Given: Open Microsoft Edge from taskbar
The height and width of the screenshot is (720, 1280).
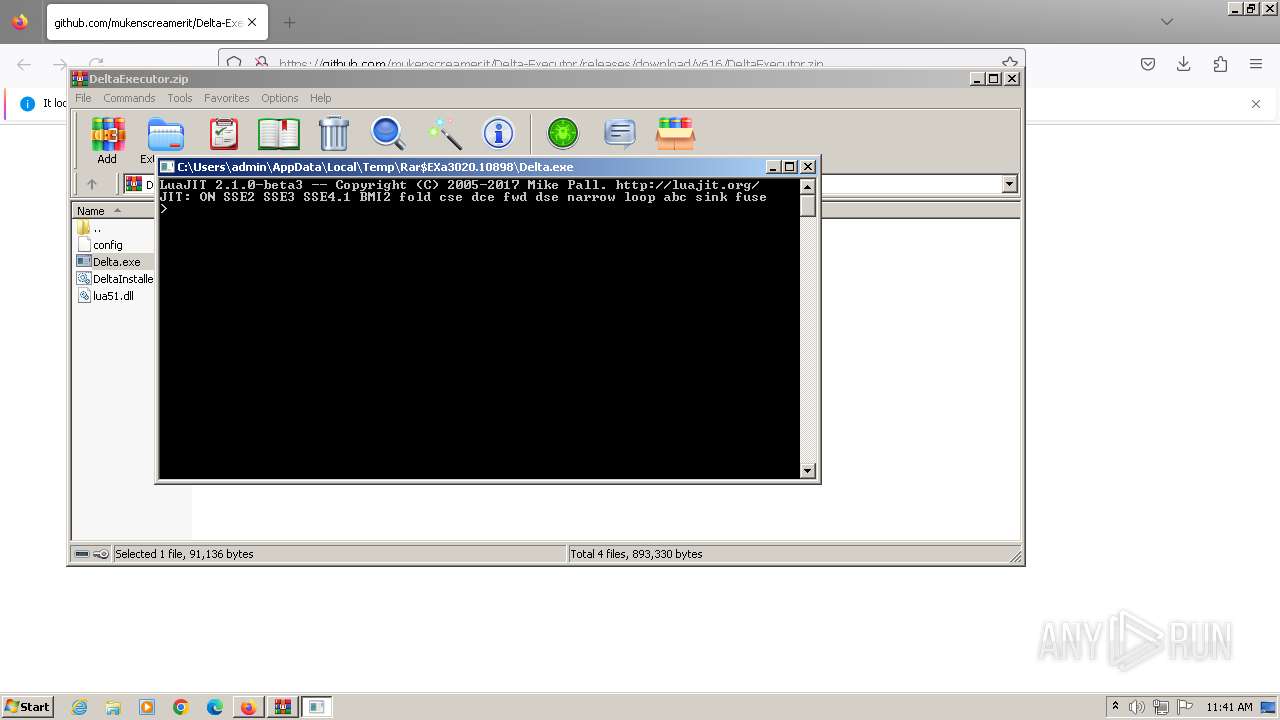Looking at the screenshot, I should 215,707.
